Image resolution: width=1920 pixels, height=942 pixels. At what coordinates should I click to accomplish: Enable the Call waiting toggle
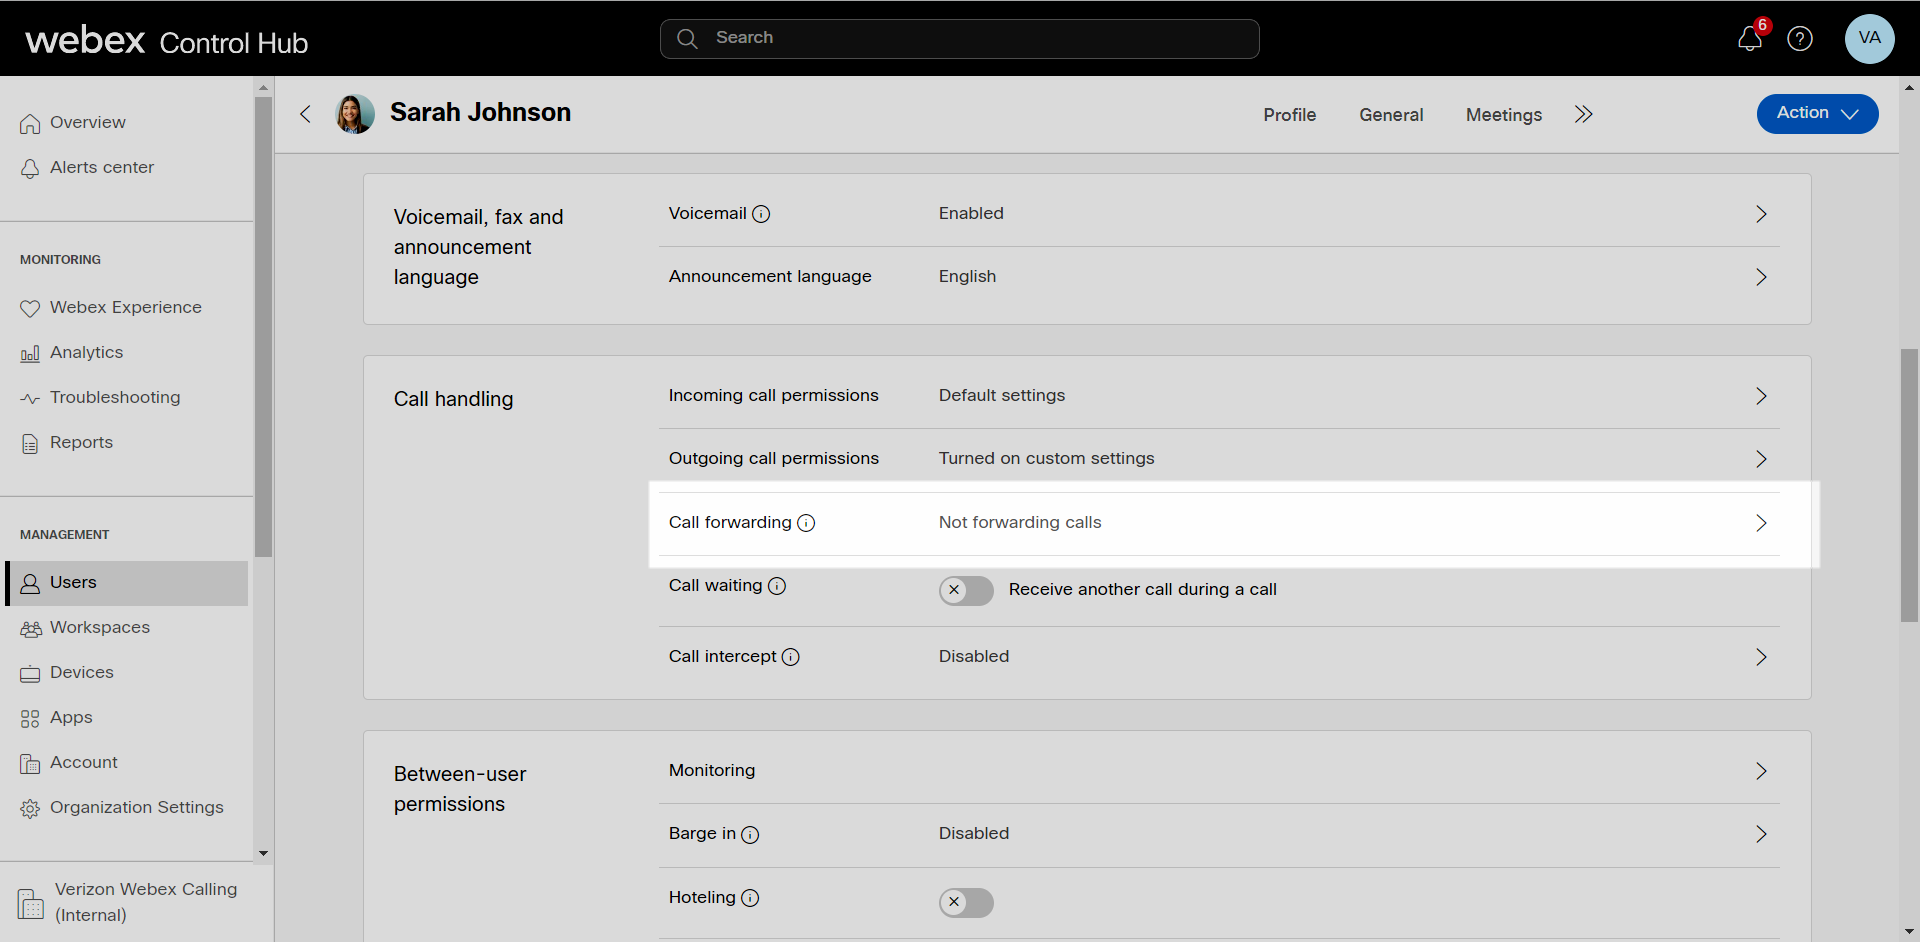click(966, 590)
